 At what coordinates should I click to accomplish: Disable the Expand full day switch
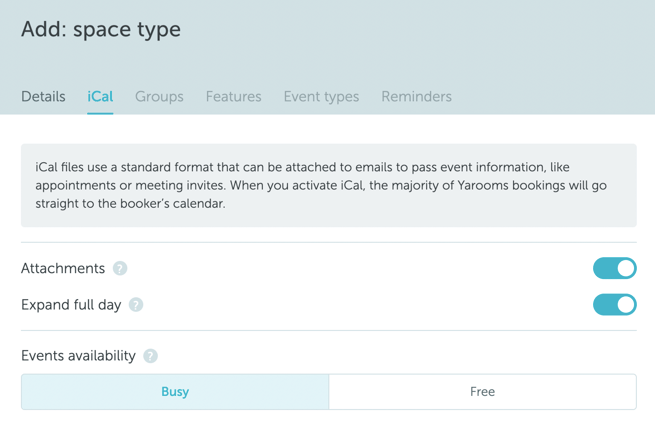click(614, 305)
